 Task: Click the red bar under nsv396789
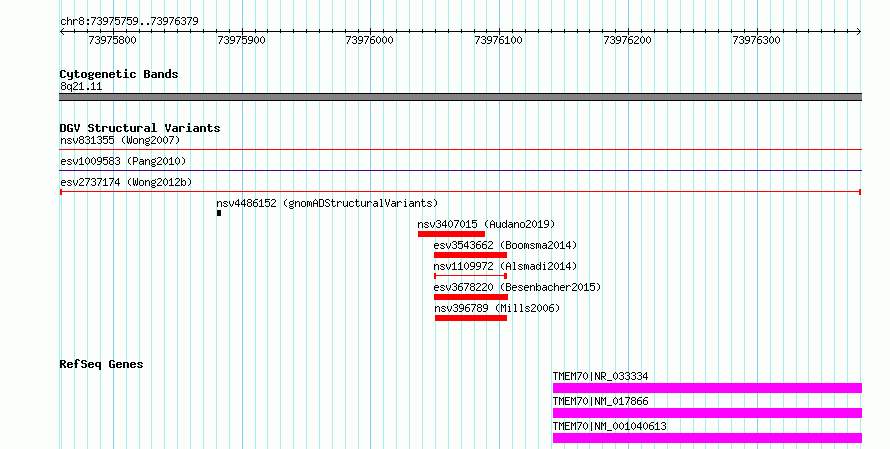click(x=471, y=318)
